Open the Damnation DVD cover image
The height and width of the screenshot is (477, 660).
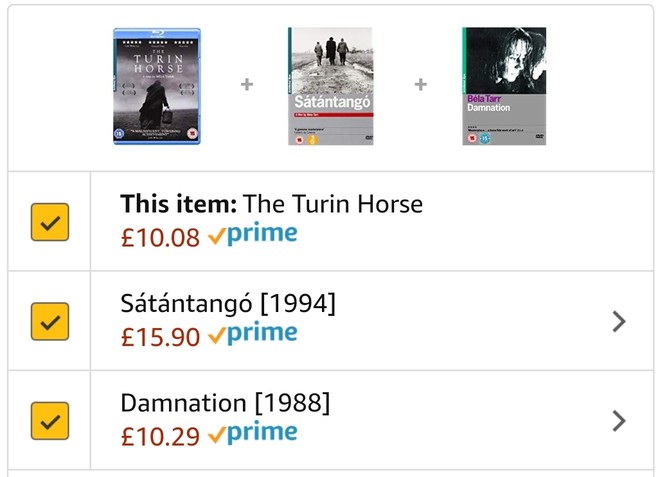504,87
